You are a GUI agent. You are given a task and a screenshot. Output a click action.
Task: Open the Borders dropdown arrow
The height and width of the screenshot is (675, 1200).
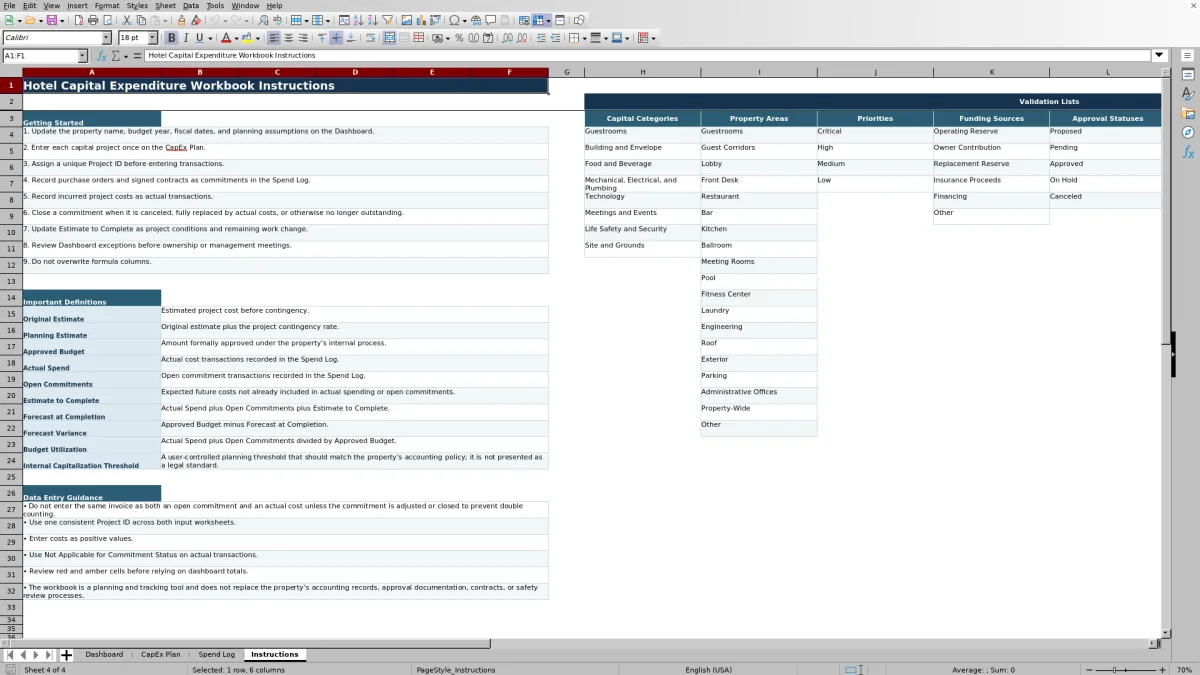(584, 38)
